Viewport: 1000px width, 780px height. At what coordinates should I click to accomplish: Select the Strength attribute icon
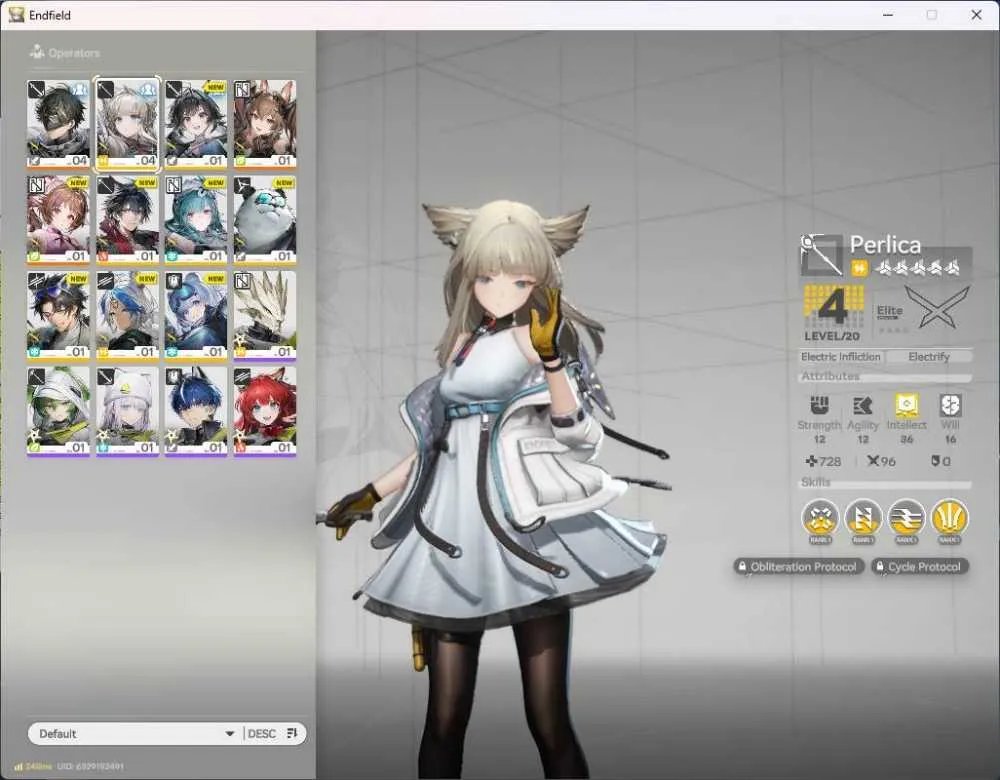(x=819, y=405)
